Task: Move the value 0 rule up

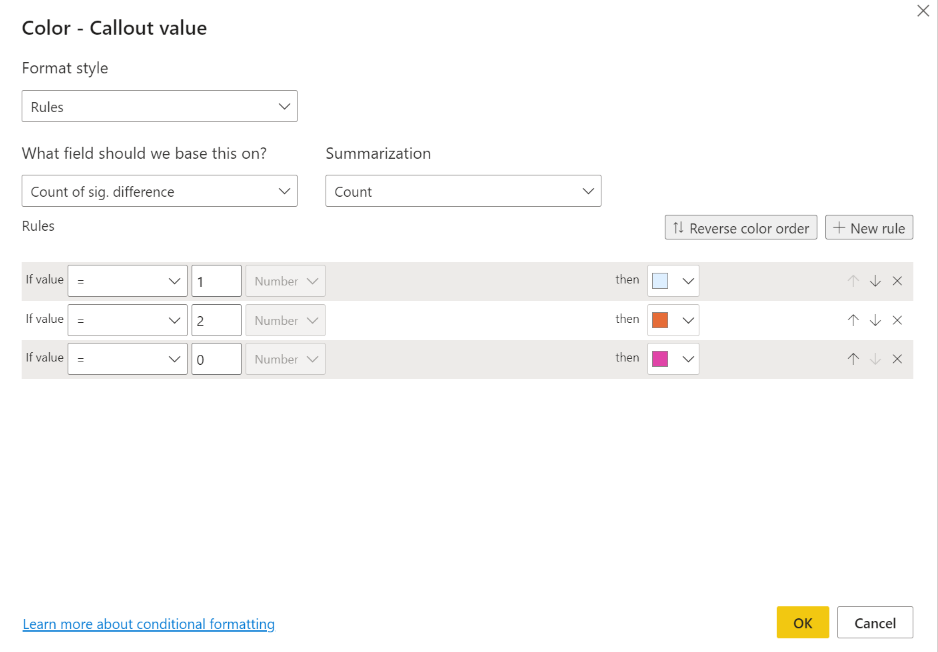Action: 853,359
